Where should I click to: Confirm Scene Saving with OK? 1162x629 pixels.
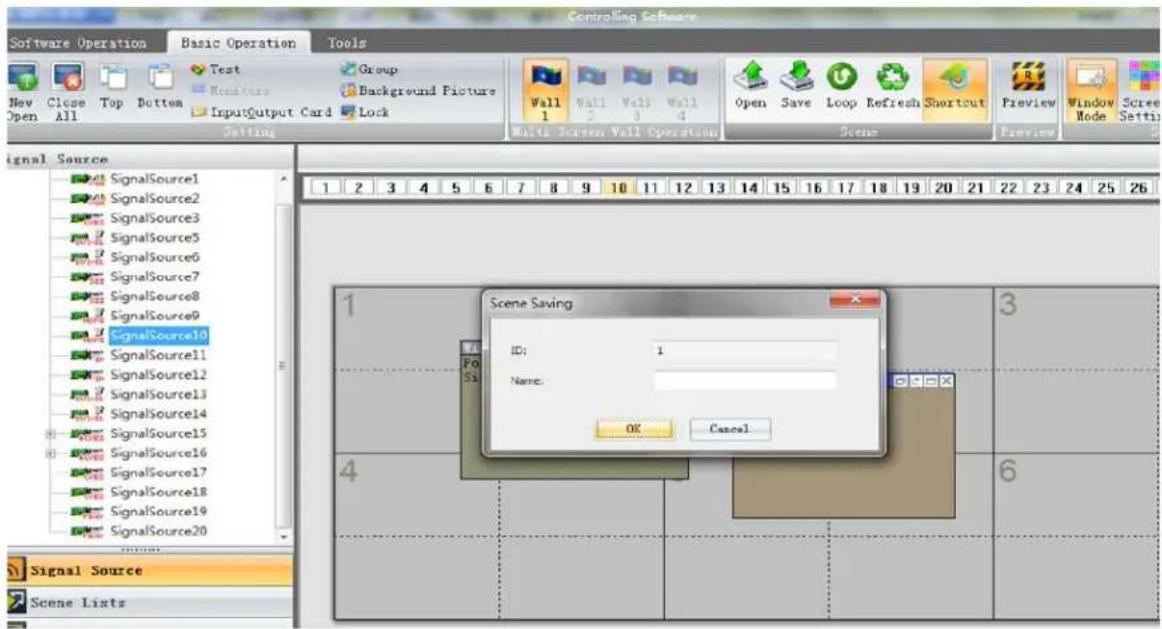634,429
